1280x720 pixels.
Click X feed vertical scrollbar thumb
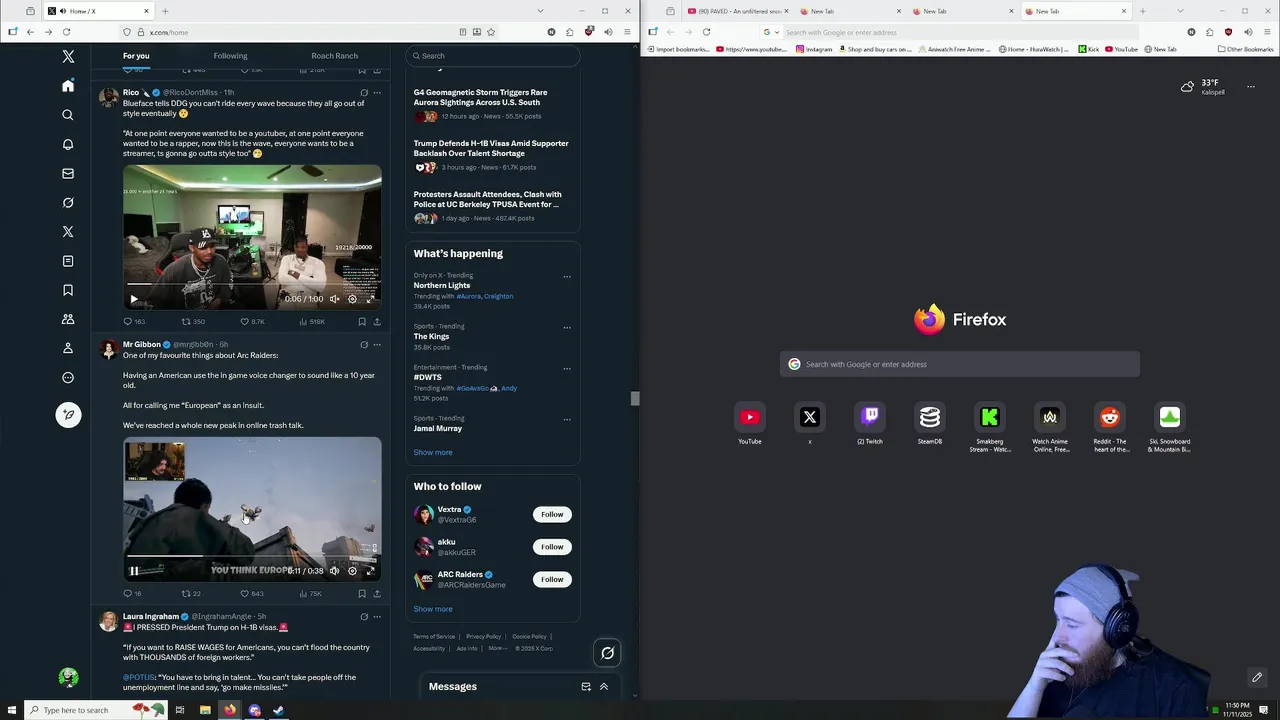(x=634, y=399)
